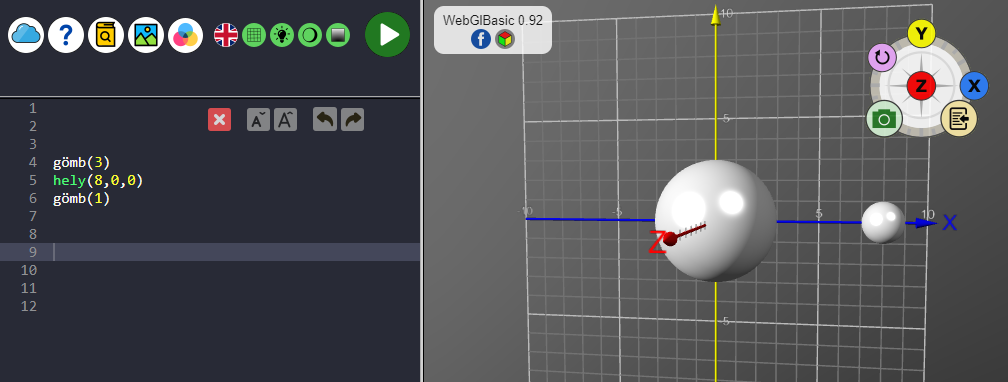Viewport: 1008px width, 382px height.
Task: Switch language with the UK flag
Action: (226, 35)
